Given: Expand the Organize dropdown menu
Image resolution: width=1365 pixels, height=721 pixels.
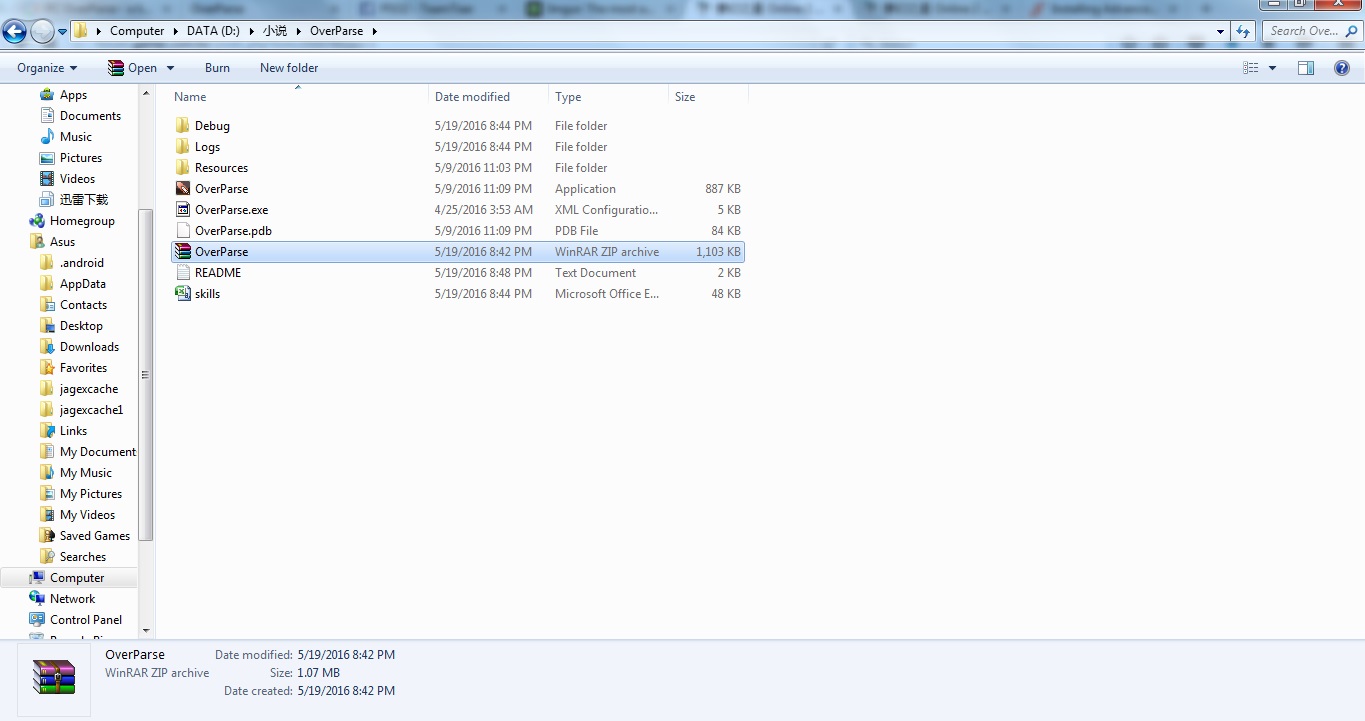Looking at the screenshot, I should click(47, 68).
